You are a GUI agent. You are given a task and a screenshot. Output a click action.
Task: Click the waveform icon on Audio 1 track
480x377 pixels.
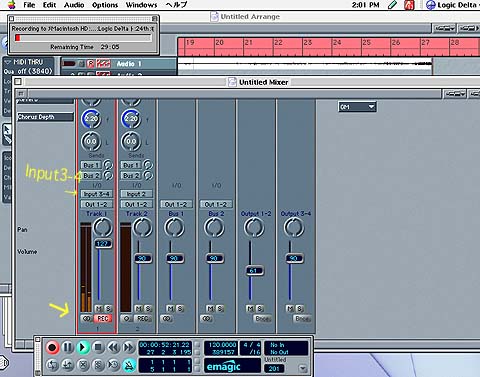103,63
